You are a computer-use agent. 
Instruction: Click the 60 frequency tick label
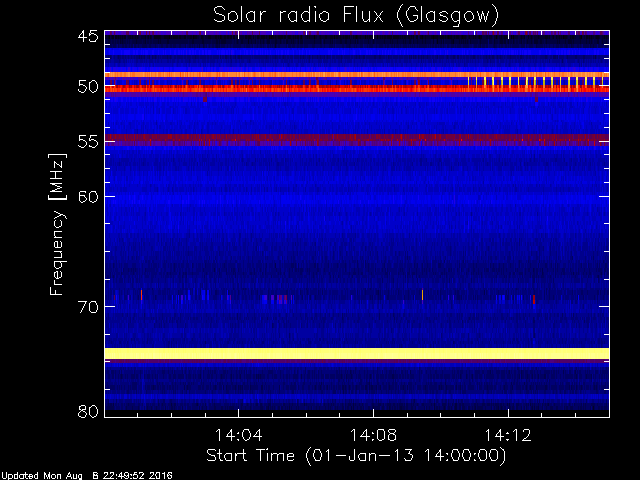point(88,196)
